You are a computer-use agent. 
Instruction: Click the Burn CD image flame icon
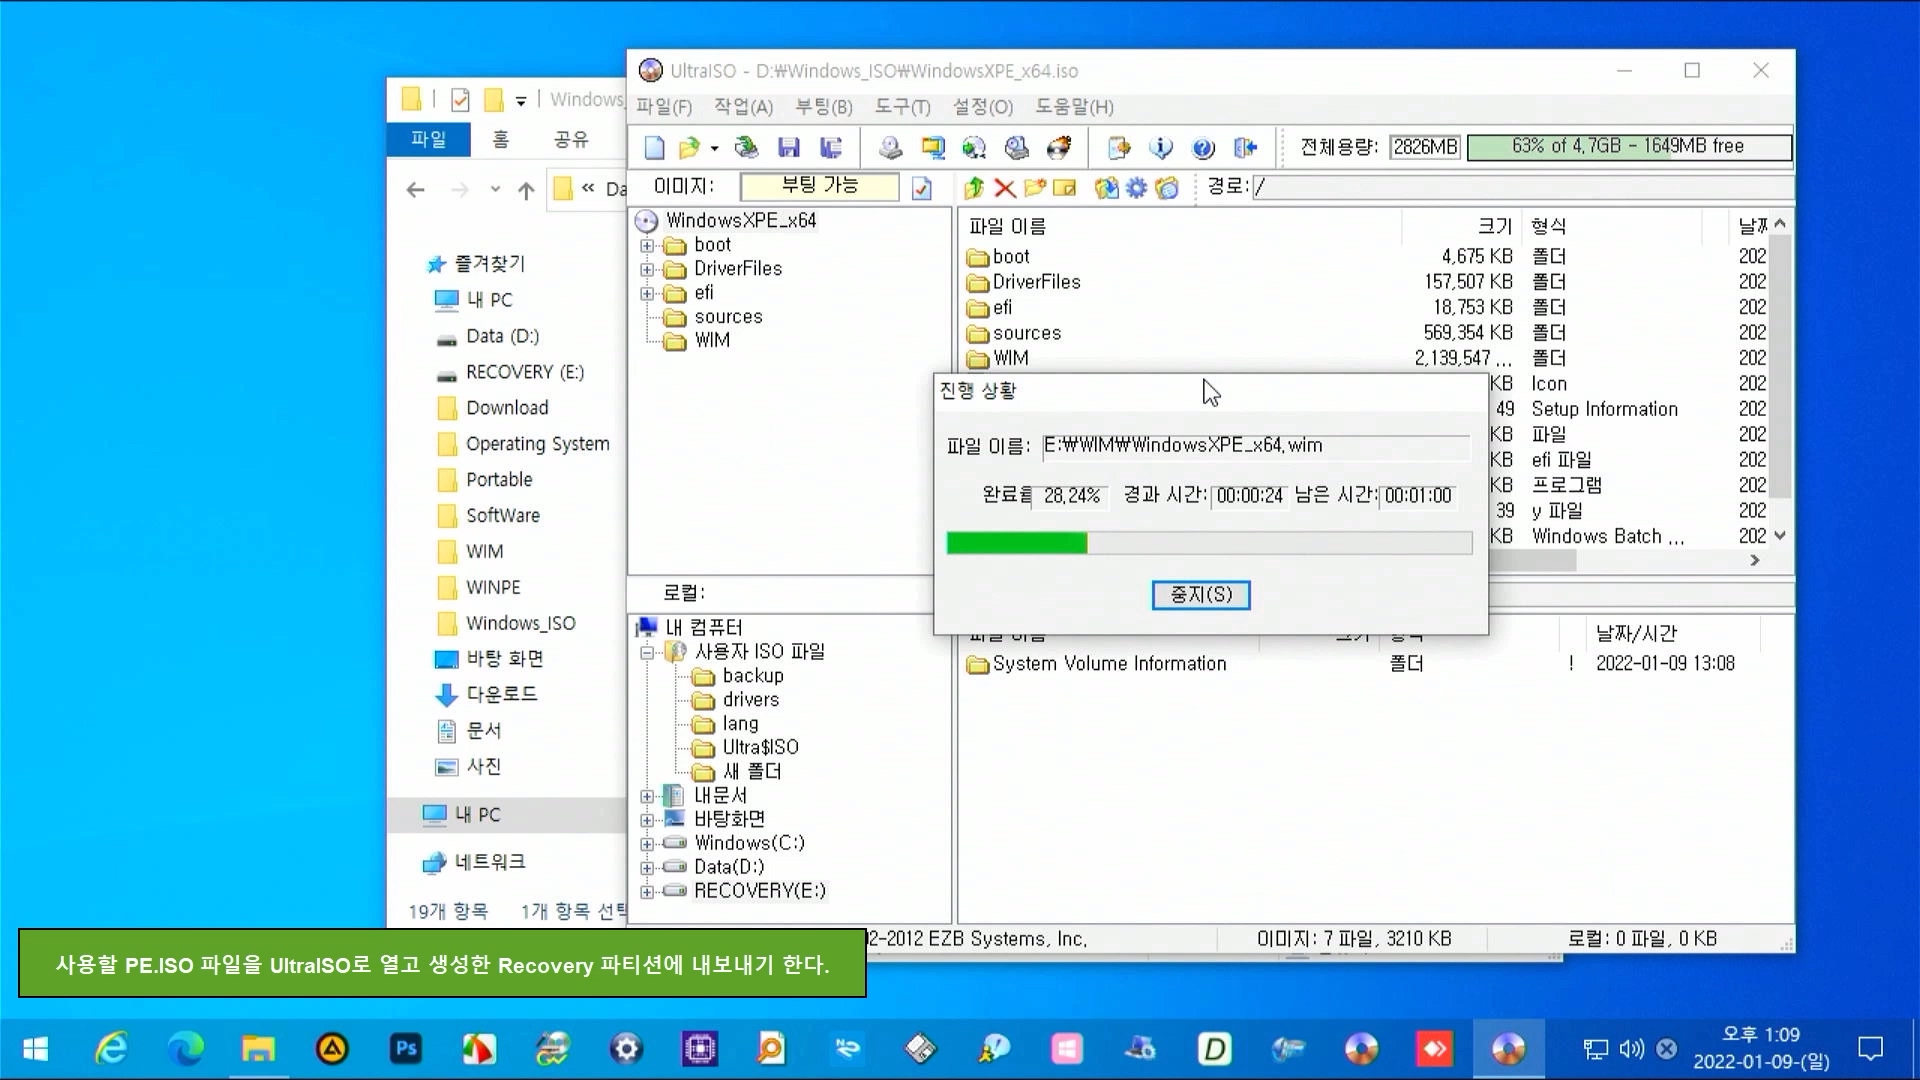(x=1058, y=148)
